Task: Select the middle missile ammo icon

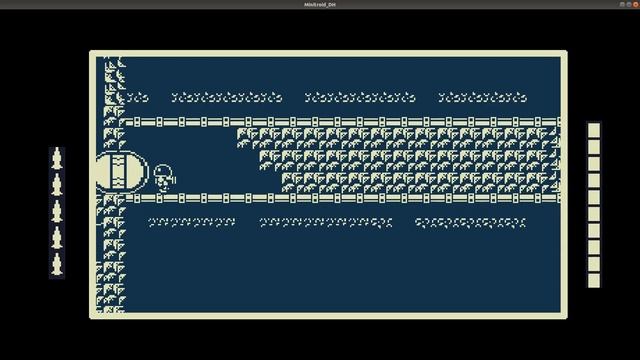Action: click(57, 211)
